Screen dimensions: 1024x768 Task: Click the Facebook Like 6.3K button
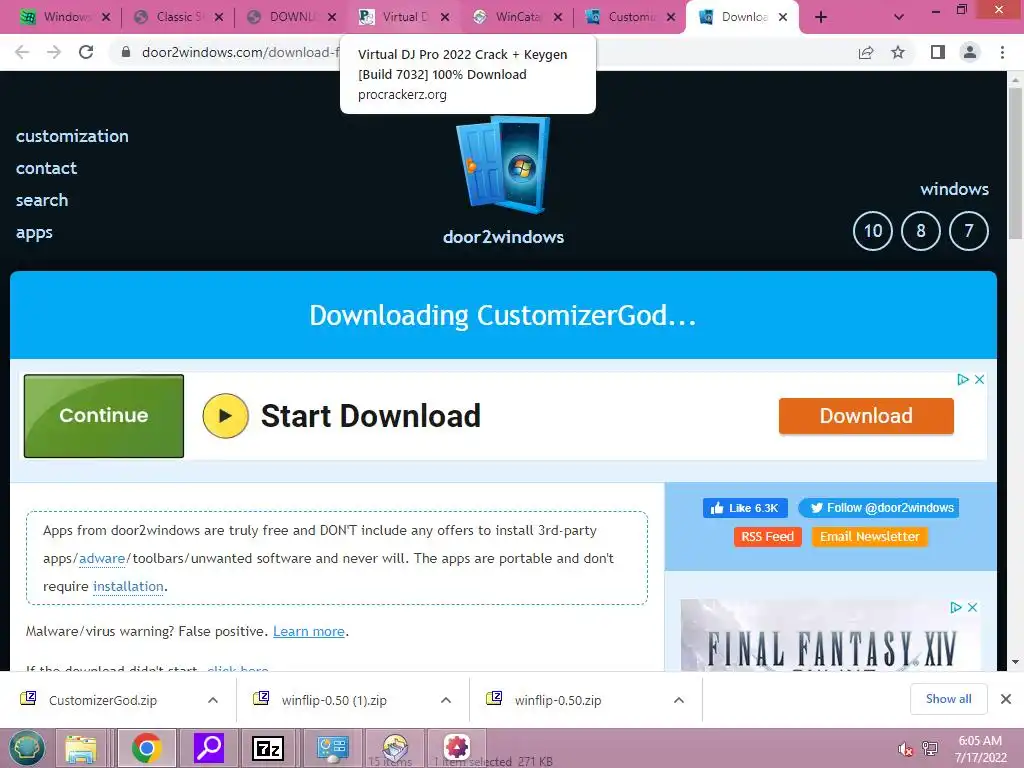pyautogui.click(x=745, y=507)
